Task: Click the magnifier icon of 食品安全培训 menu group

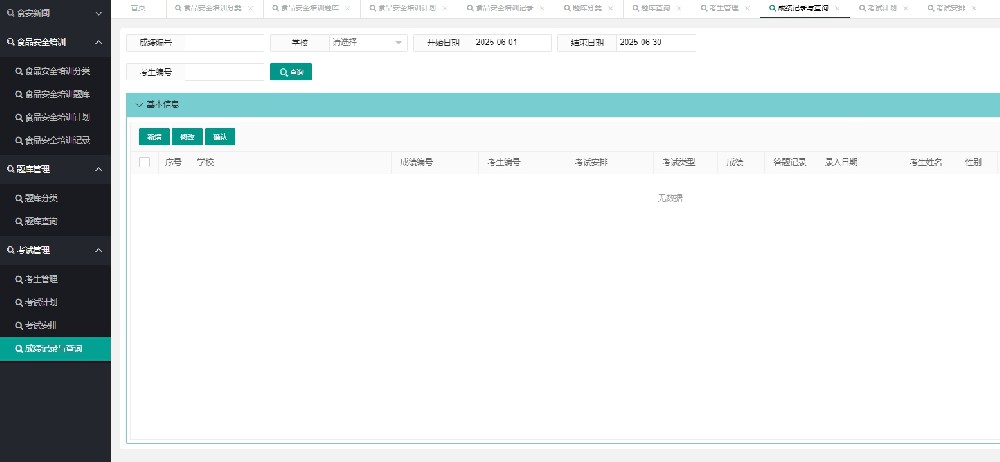Action: coord(9,43)
